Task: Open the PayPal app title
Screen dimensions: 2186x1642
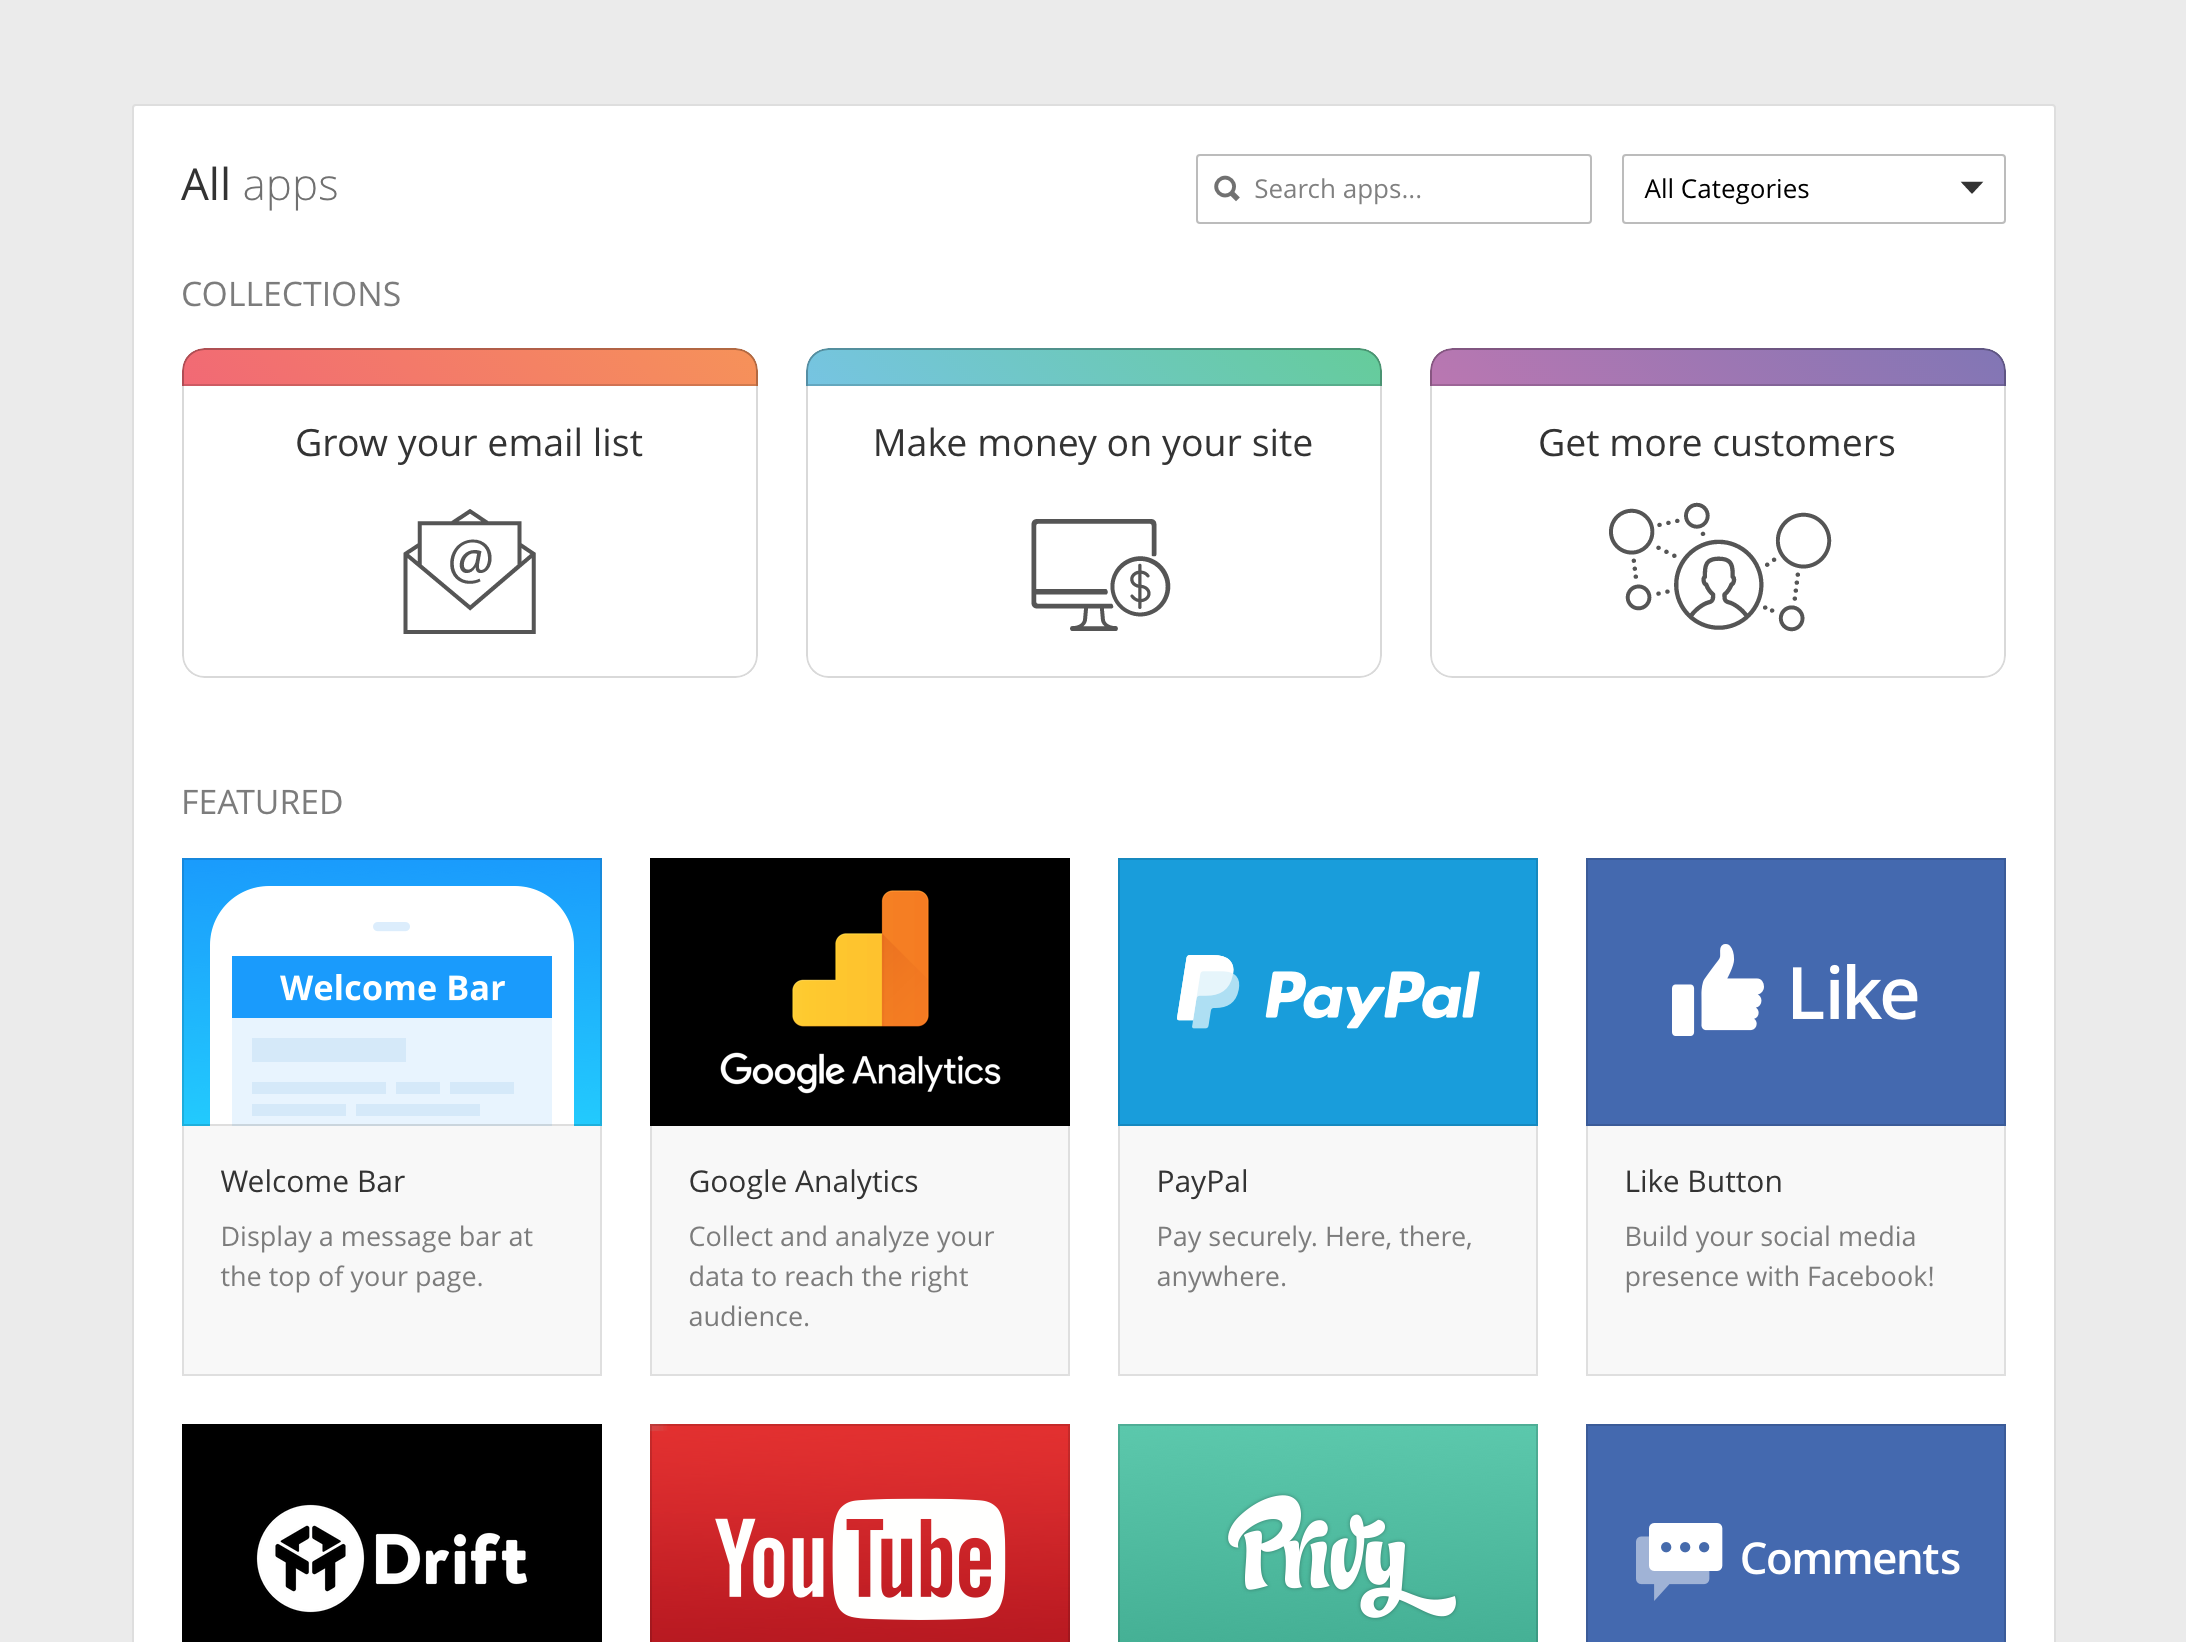Action: [1202, 1181]
